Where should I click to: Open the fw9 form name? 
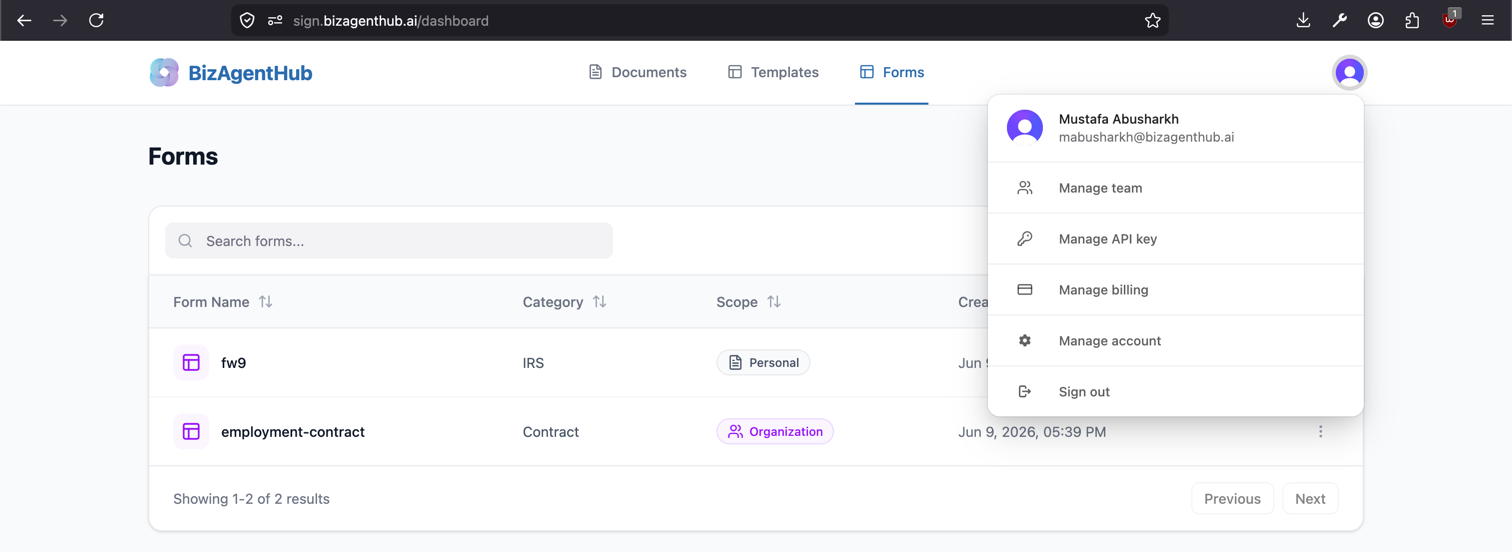(x=233, y=363)
